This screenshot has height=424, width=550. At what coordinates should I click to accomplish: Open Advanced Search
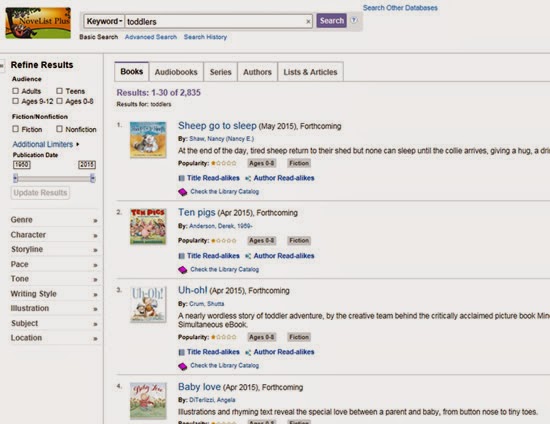(x=151, y=37)
